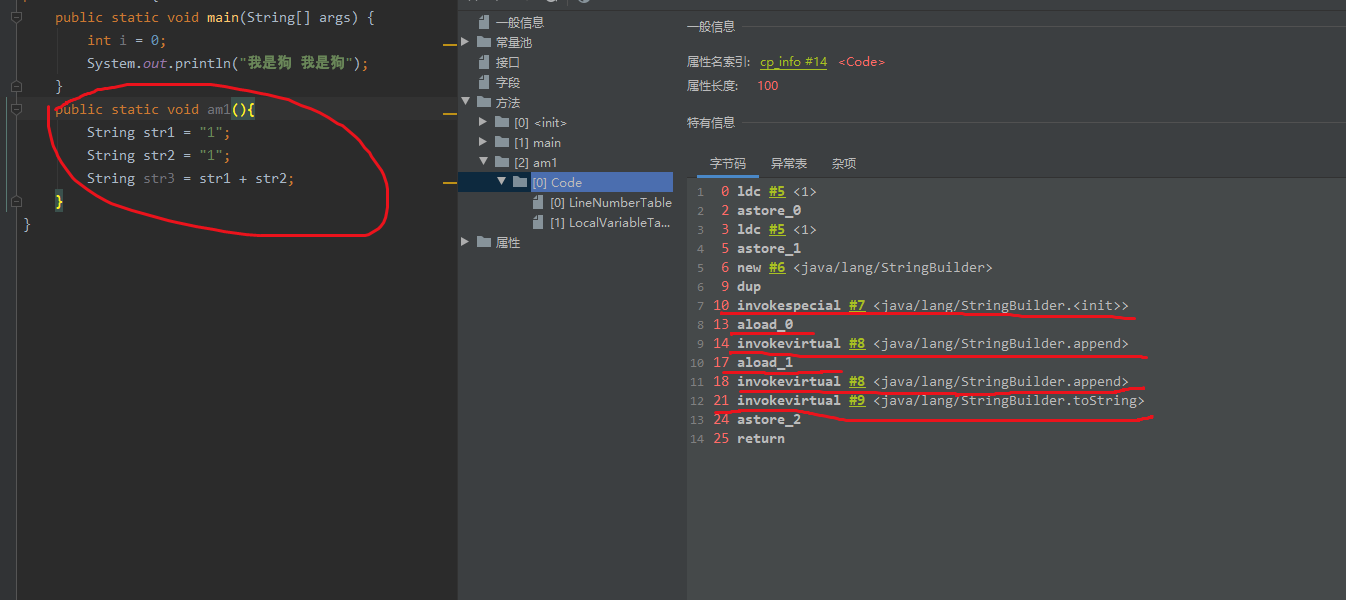Screen dimensions: 1346x600
Task: Select the [0] Code tree label
Action: click(557, 182)
